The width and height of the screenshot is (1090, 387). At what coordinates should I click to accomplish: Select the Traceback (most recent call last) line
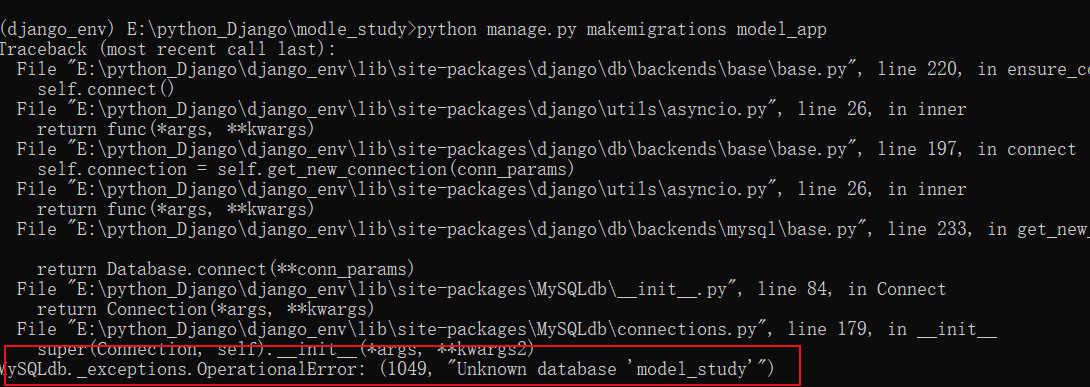tap(168, 49)
